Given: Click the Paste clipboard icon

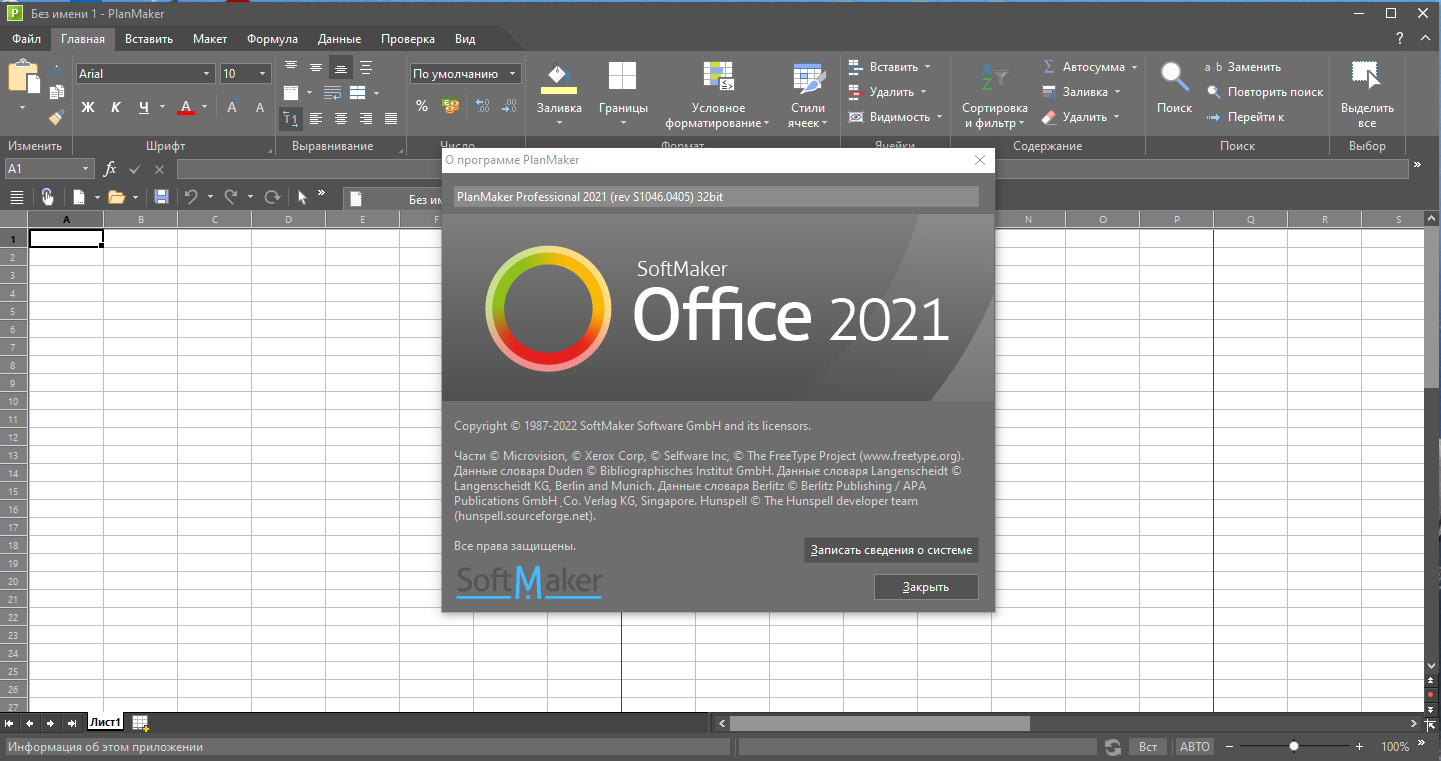Looking at the screenshot, I should click(22, 78).
